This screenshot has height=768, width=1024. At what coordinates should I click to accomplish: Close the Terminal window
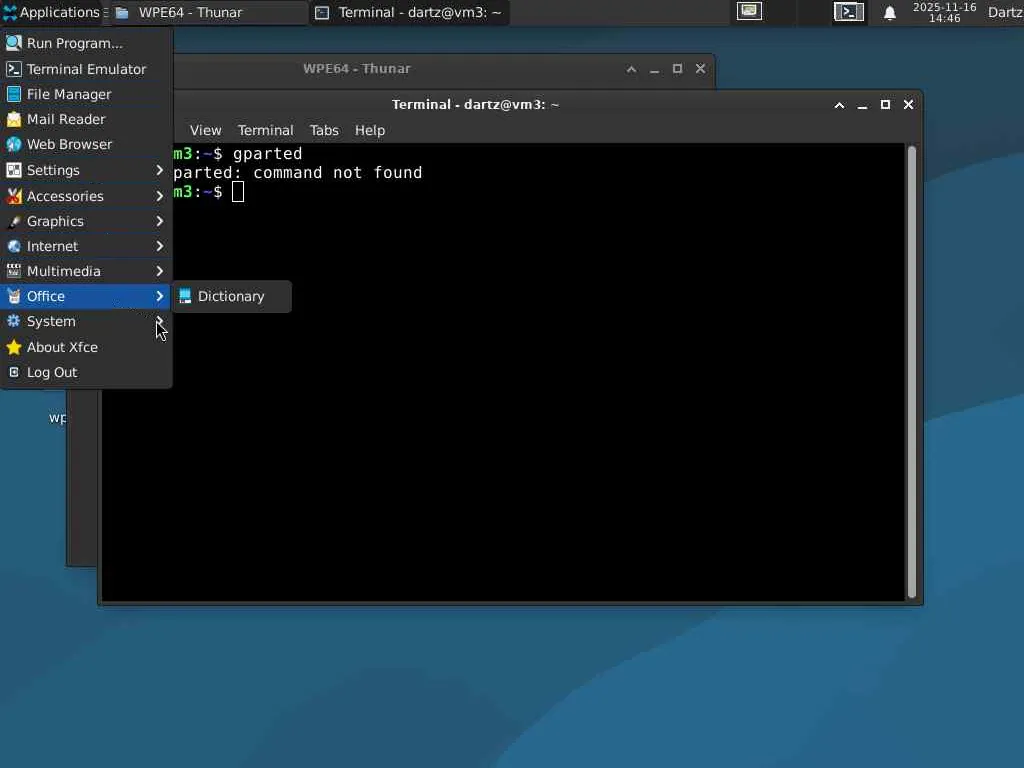[x=908, y=104]
